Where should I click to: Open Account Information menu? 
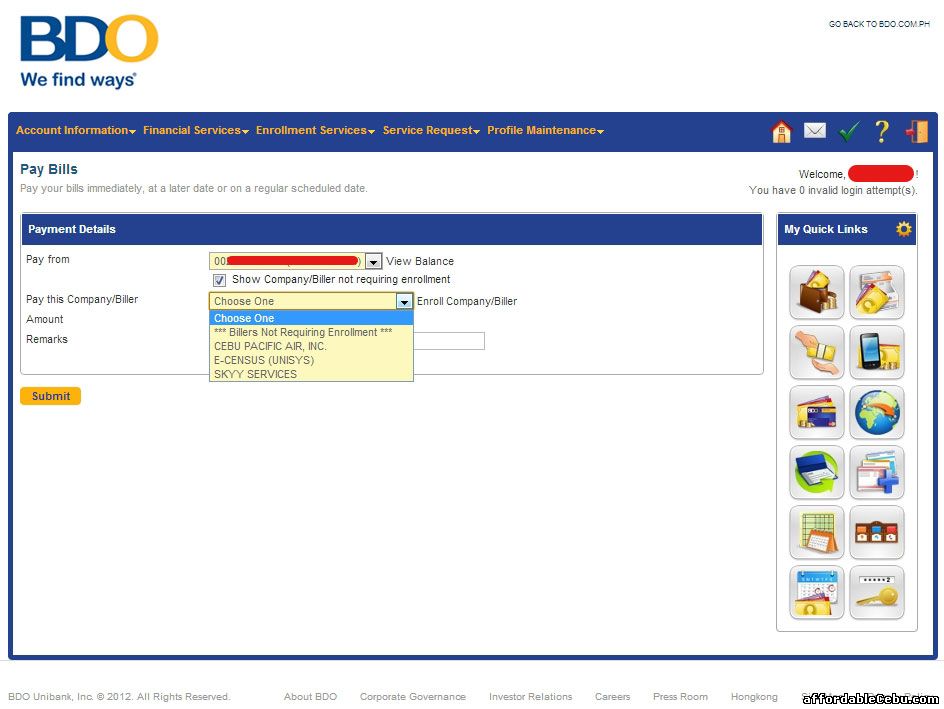coord(76,130)
